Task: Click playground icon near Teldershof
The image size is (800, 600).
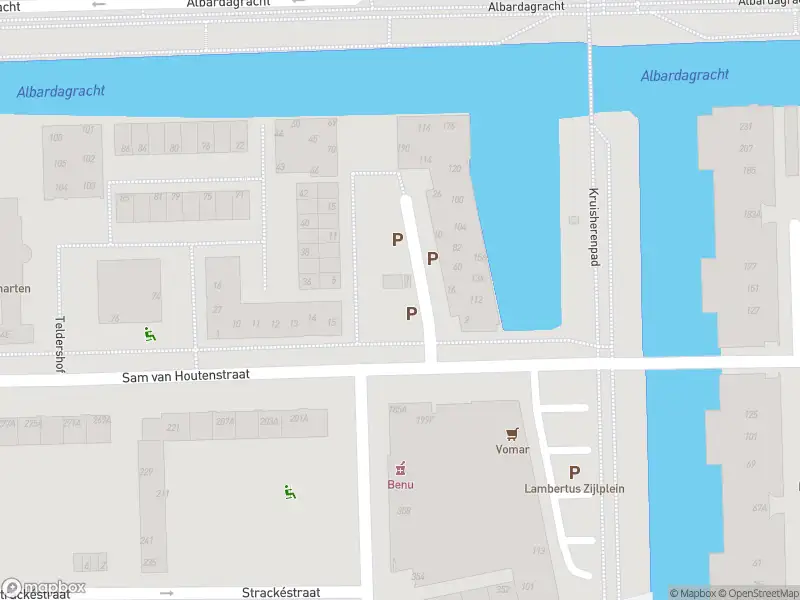Action: (x=149, y=334)
